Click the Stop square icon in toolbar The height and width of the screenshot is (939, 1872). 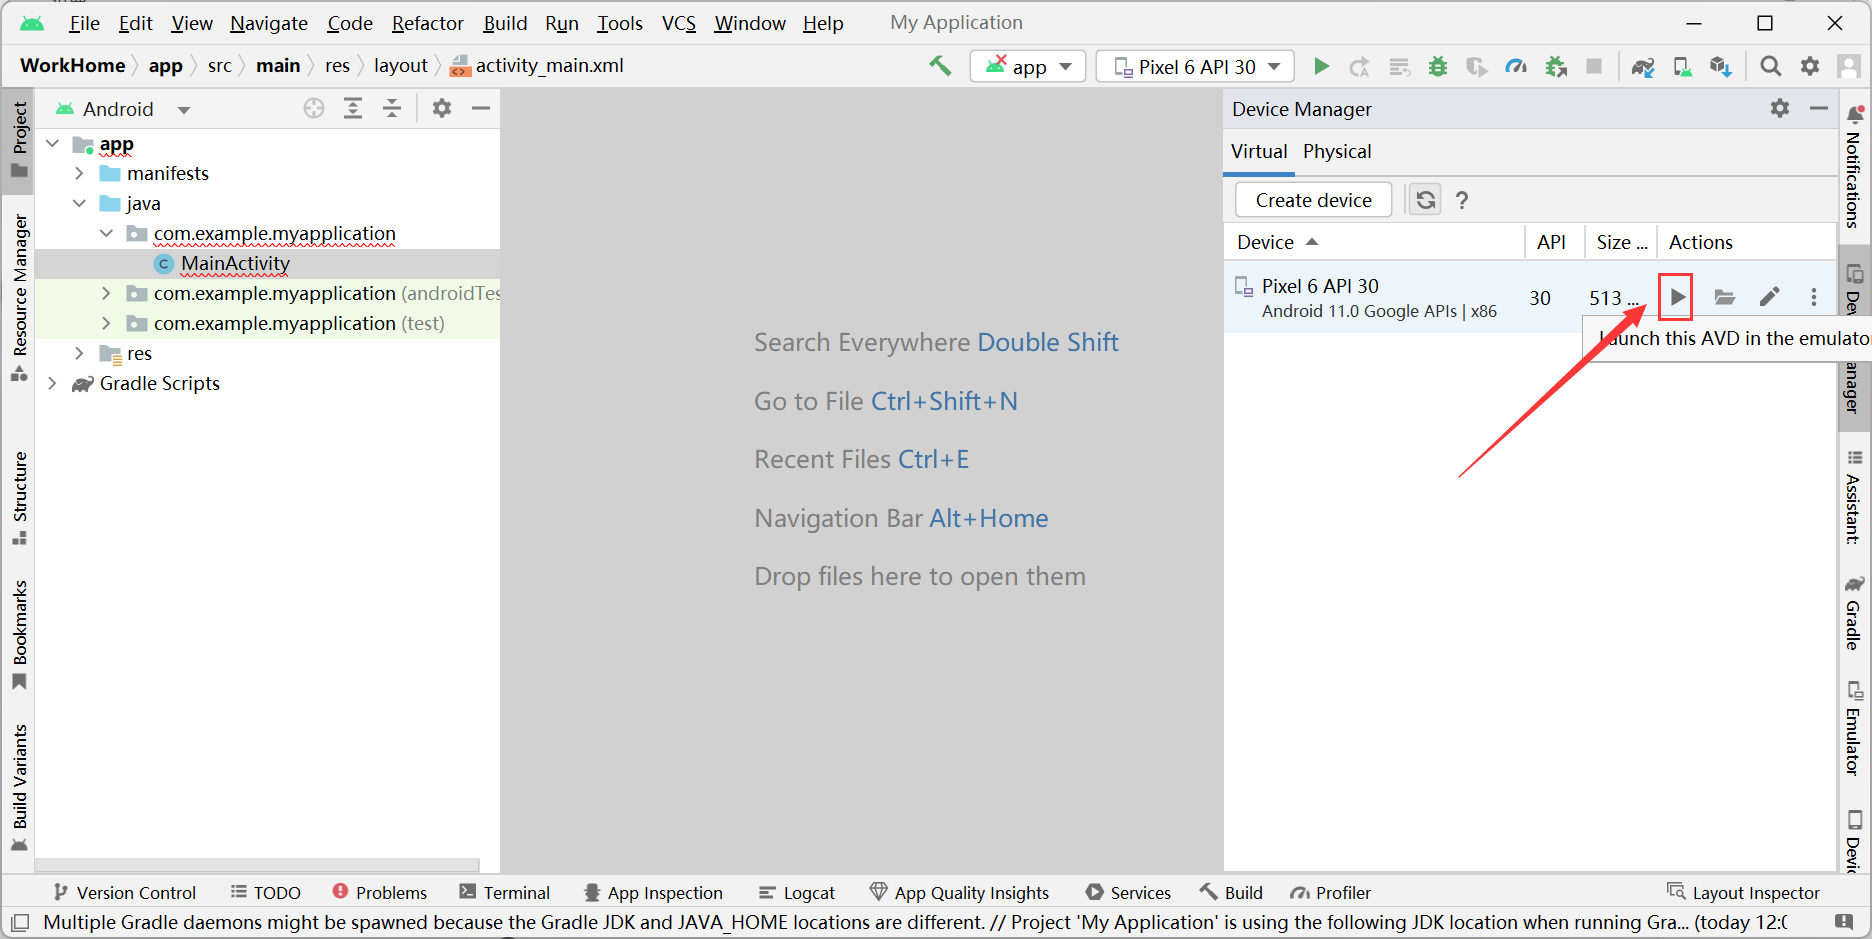[1594, 66]
